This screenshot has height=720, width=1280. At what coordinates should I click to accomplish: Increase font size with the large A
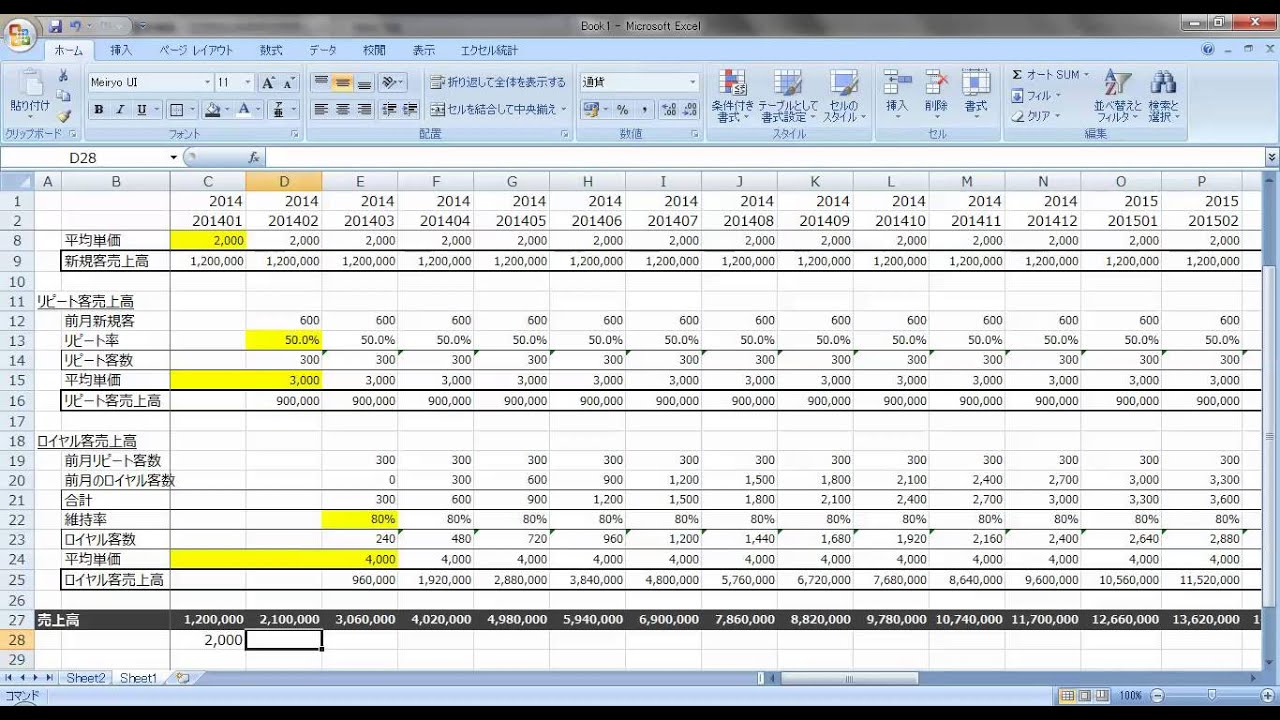[268, 83]
